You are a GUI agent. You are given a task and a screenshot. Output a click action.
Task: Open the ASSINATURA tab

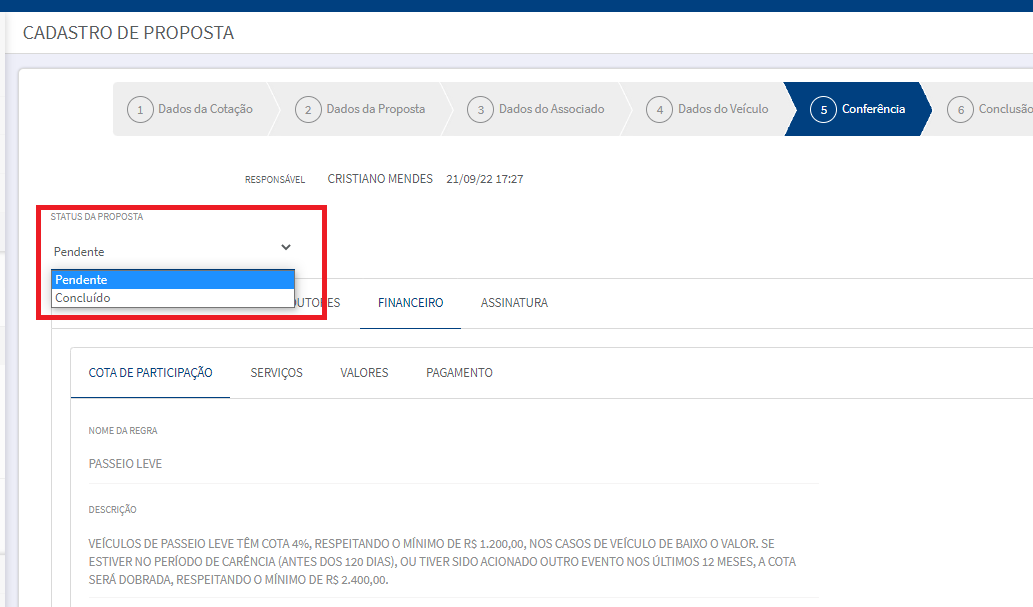pos(514,303)
